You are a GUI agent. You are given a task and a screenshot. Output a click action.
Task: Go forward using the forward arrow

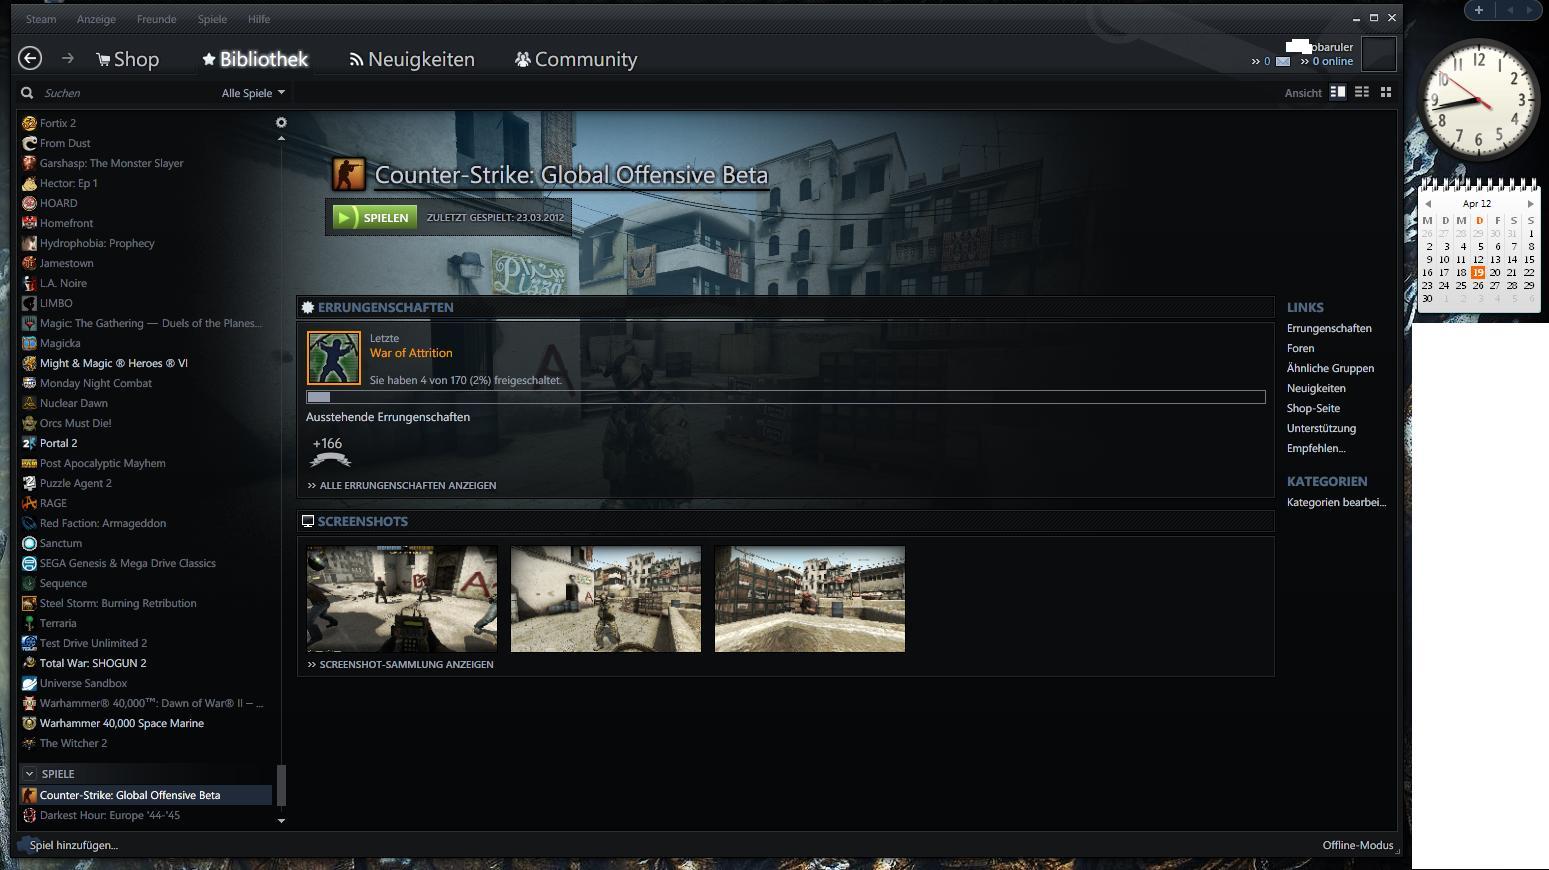click(x=68, y=59)
